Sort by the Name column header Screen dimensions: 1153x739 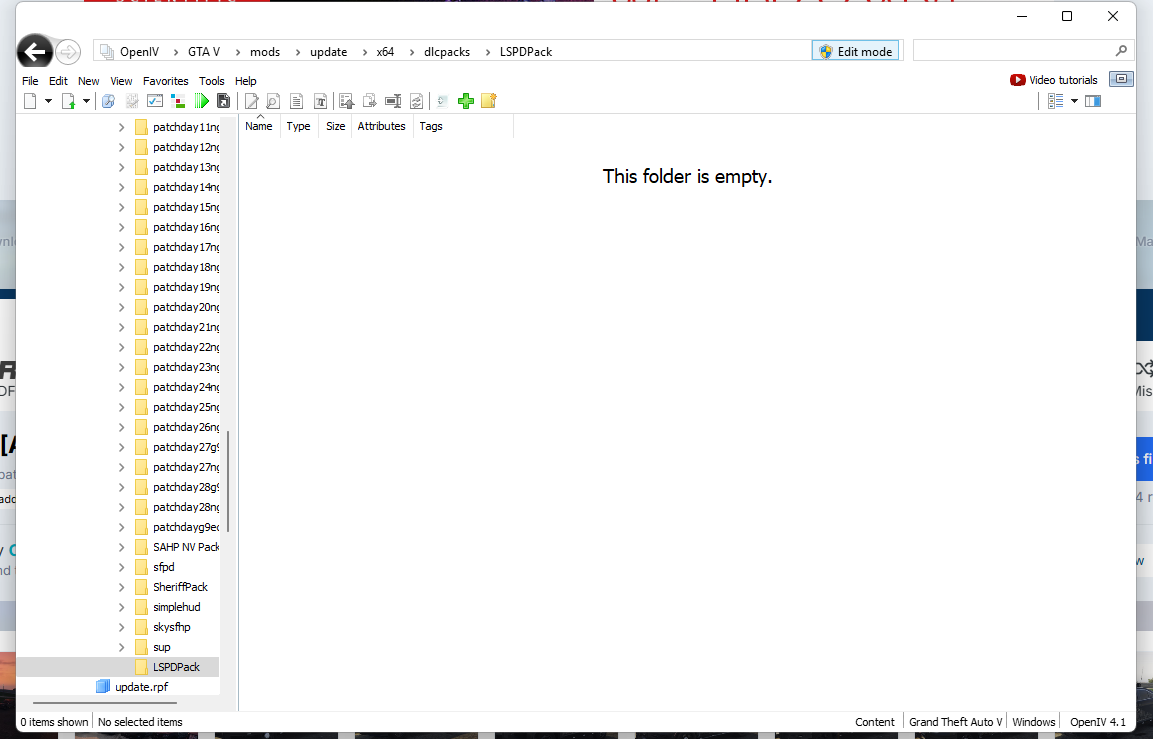[259, 126]
